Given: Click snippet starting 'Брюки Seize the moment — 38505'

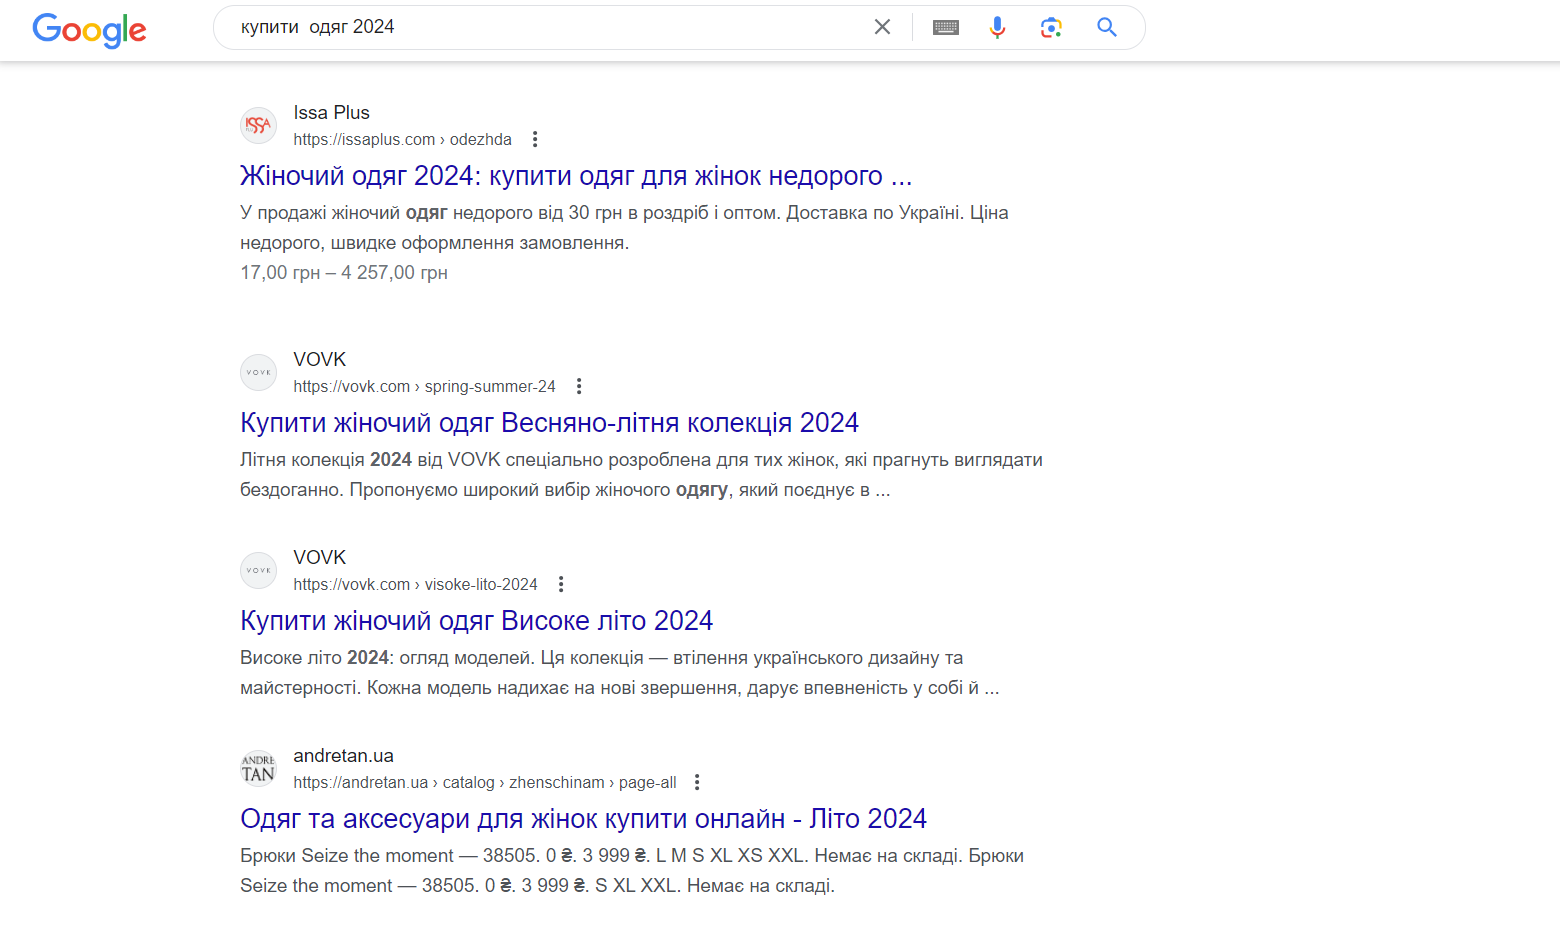Looking at the screenshot, I should [x=632, y=871].
